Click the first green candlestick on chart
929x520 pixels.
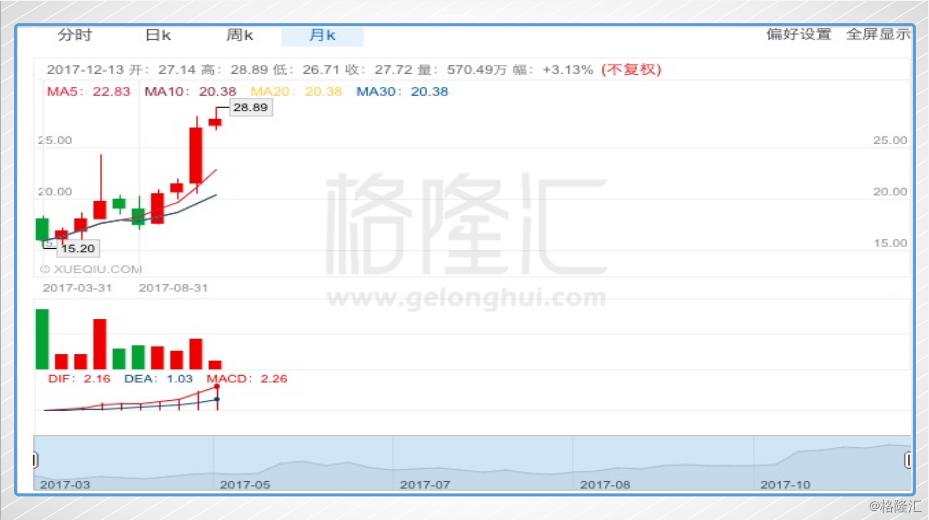pos(43,229)
